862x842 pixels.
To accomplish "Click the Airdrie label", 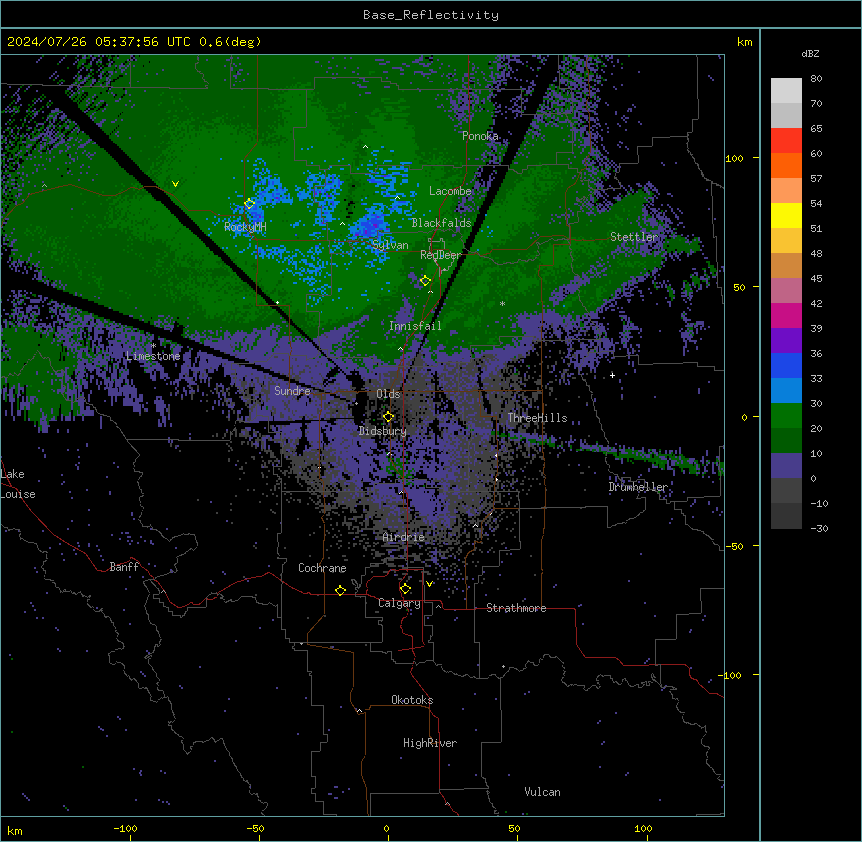I will pyautogui.click(x=403, y=537).
